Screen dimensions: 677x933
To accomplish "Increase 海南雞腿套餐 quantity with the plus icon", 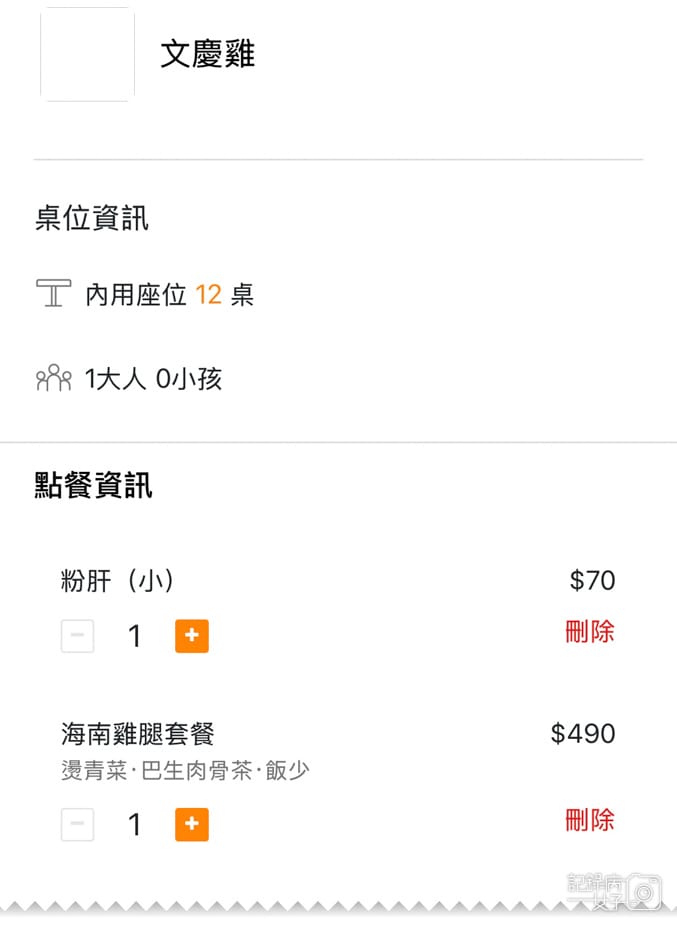I will (x=191, y=824).
